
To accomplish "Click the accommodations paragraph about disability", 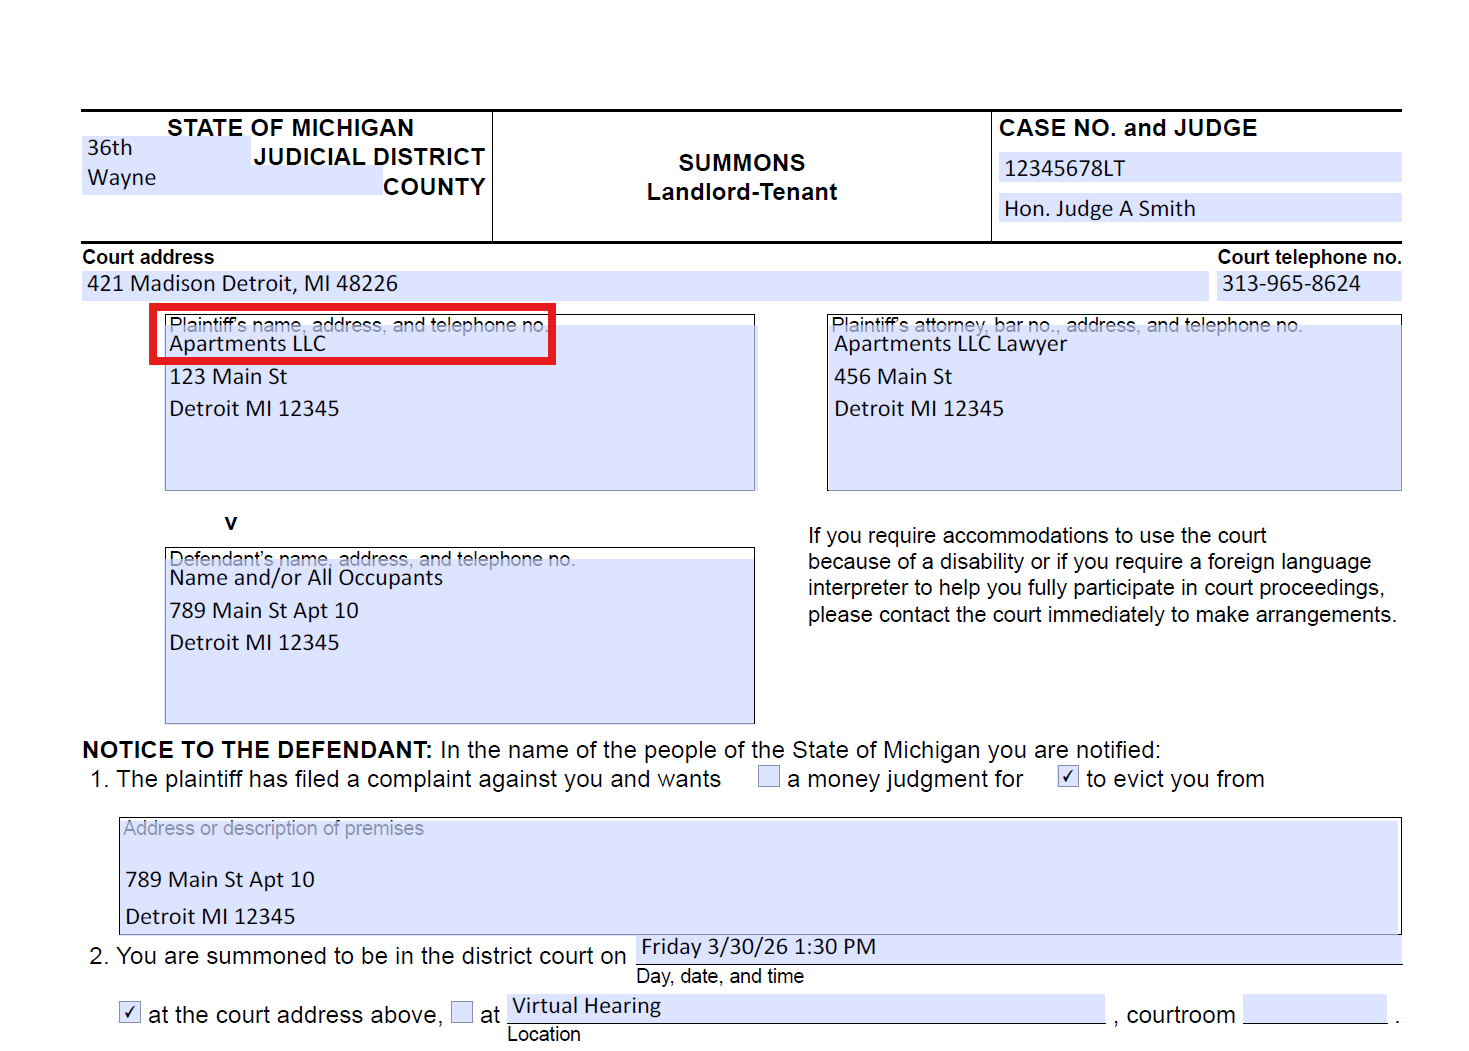I will pos(1102,575).
